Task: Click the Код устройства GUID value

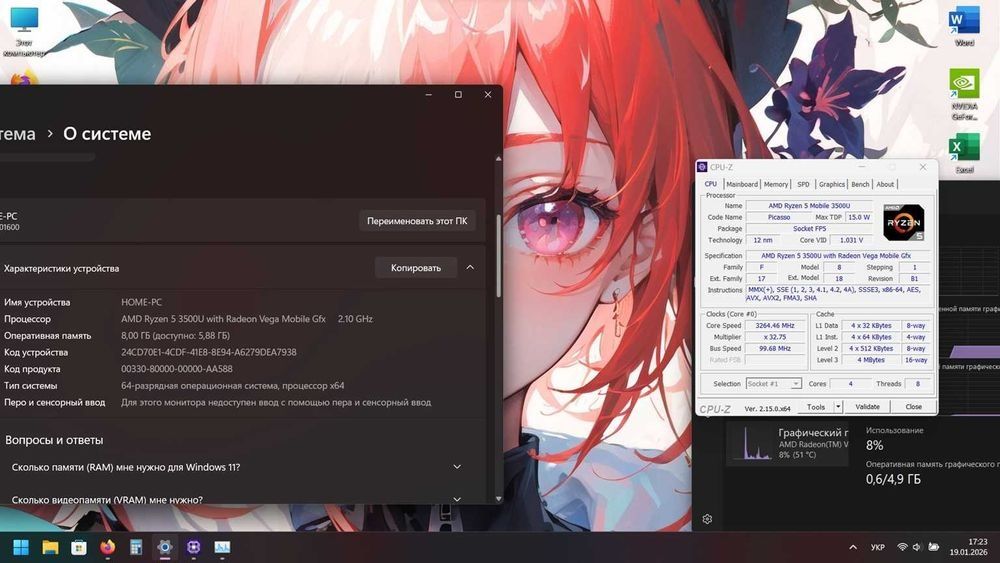Action: tap(209, 352)
